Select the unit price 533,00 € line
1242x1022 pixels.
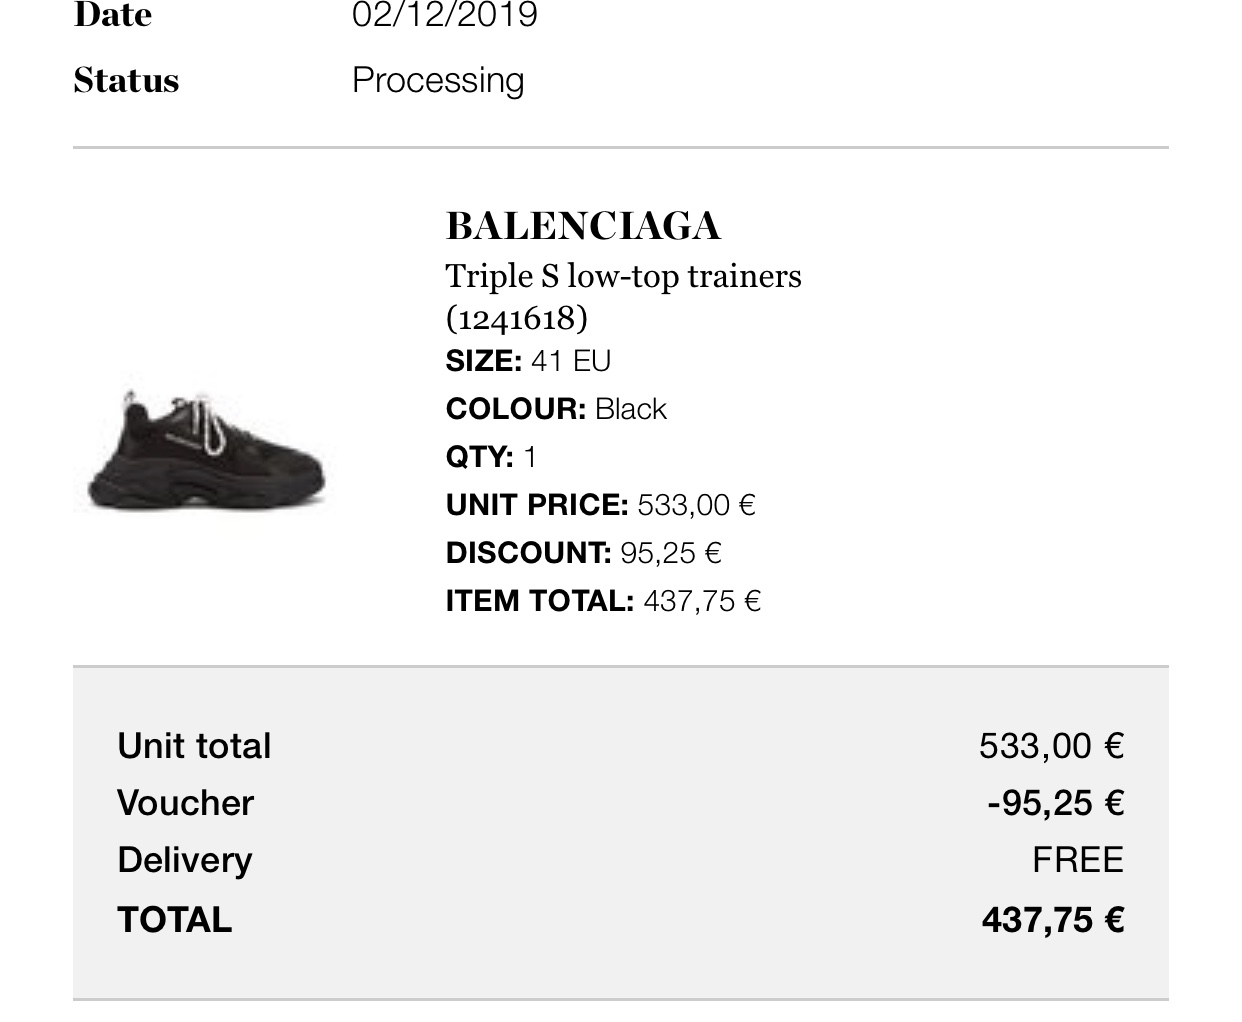(600, 504)
